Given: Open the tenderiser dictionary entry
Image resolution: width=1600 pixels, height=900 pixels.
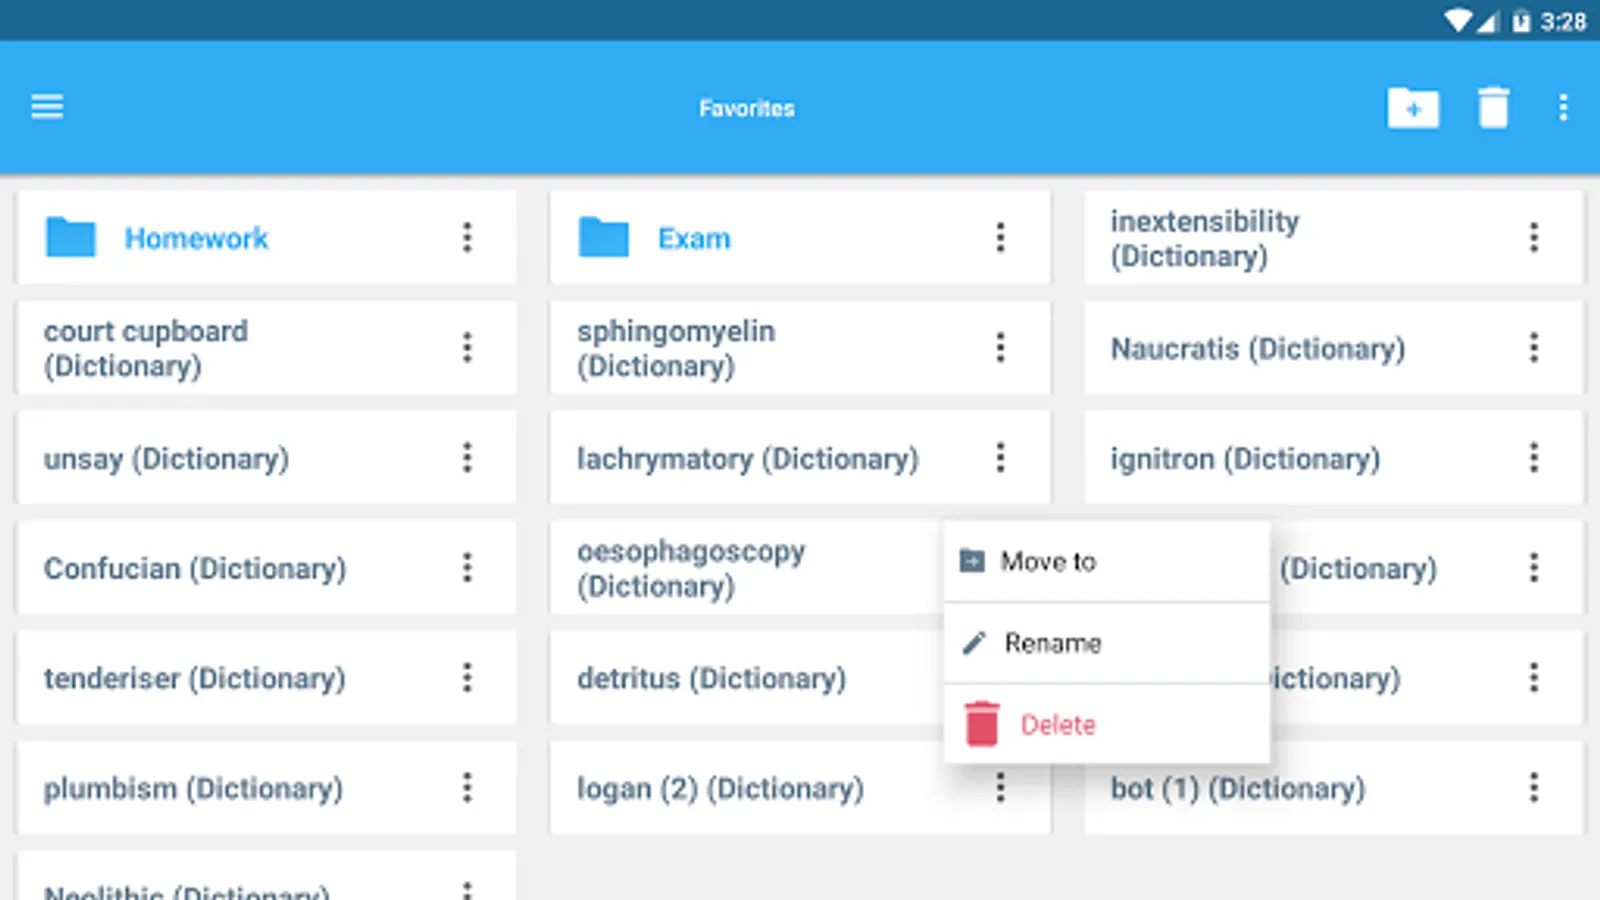Looking at the screenshot, I should (194, 679).
